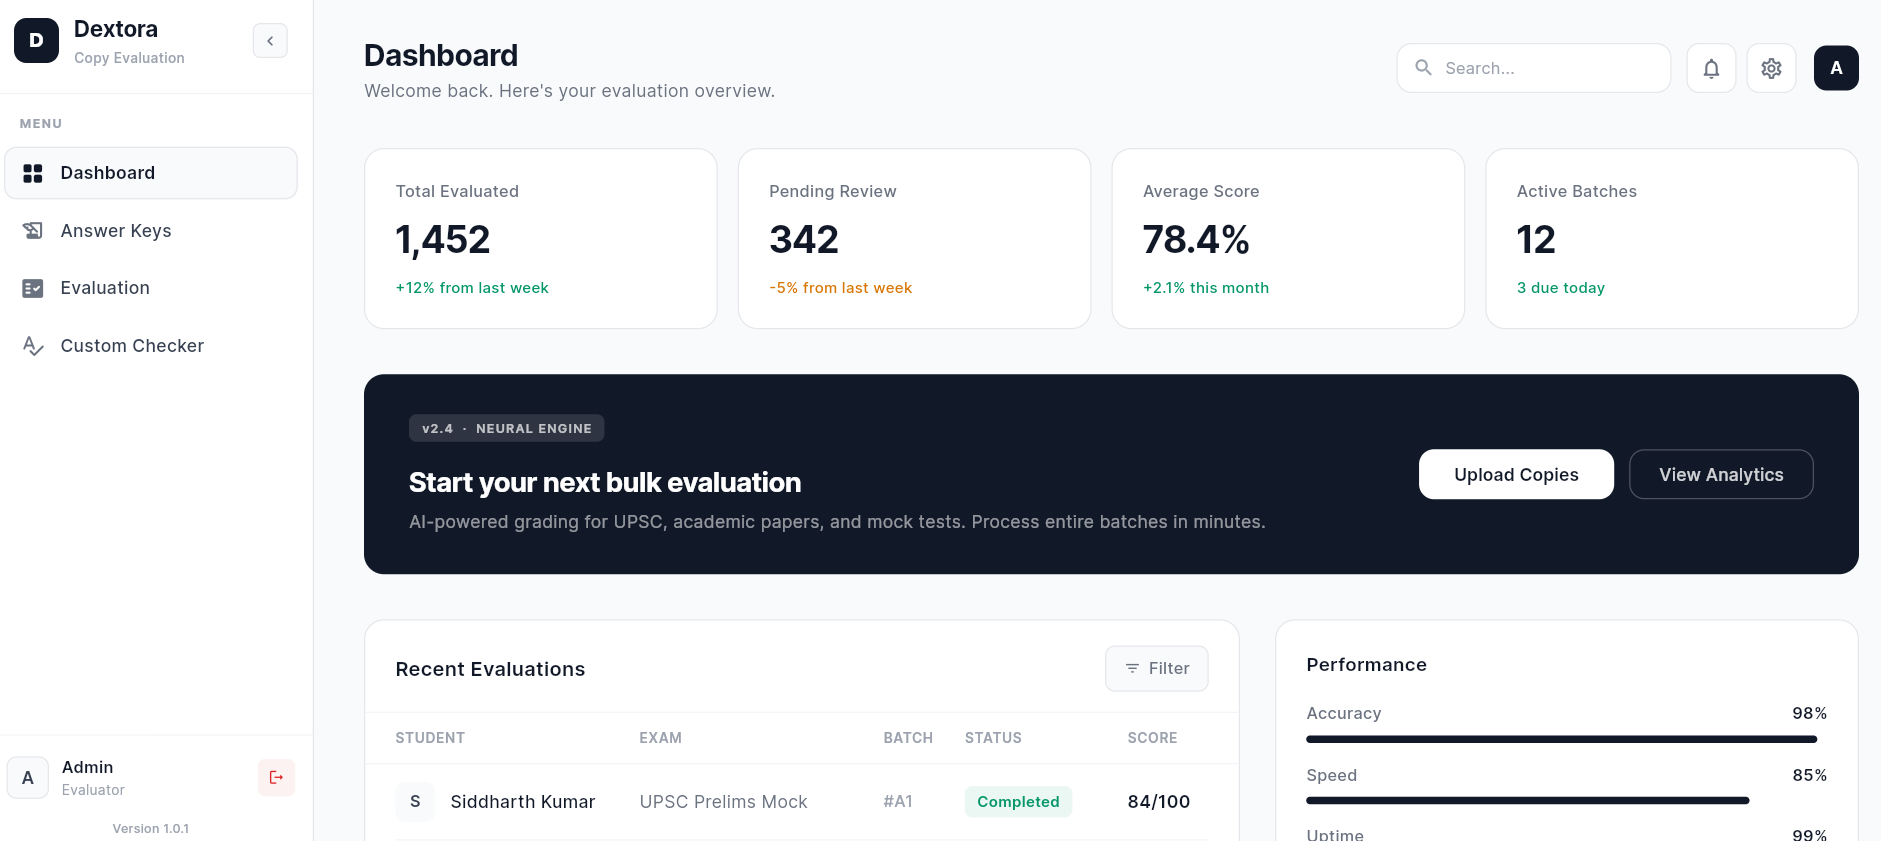Screen dimensions: 1881x841
Task: Click Admin avatar in sidebar footer
Action: (28, 777)
